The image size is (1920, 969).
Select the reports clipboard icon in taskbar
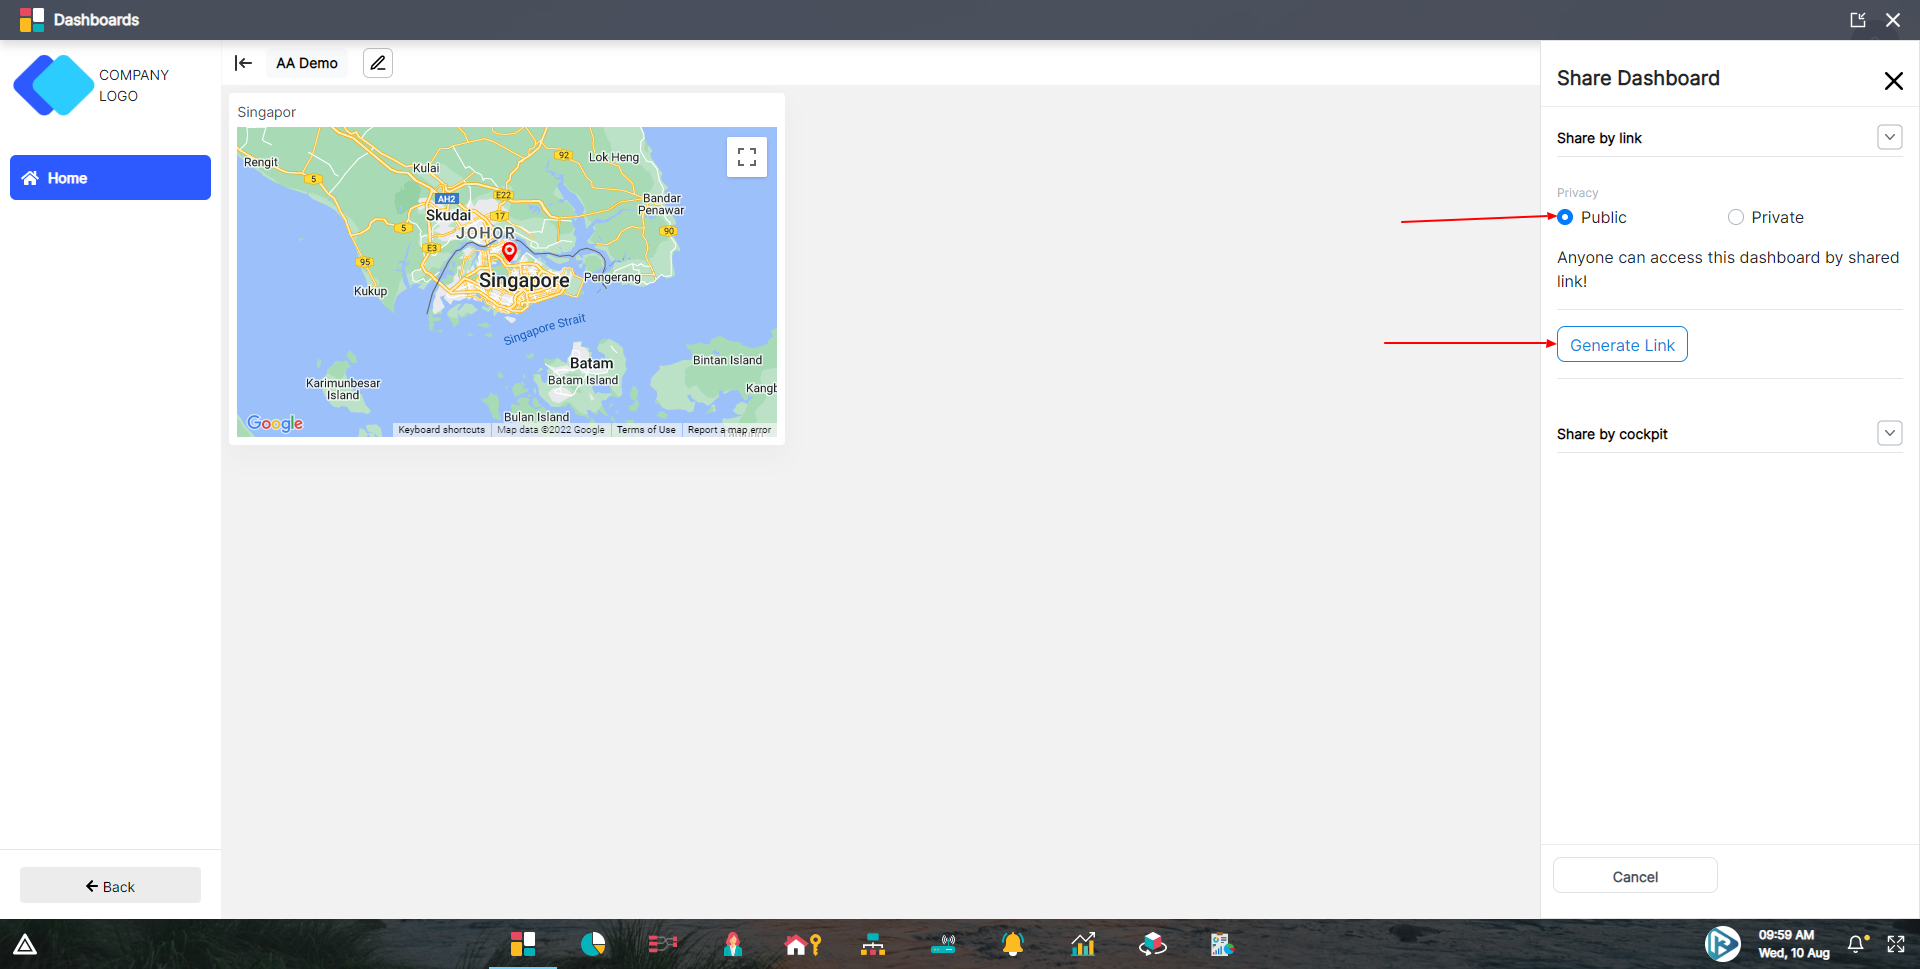[1221, 944]
